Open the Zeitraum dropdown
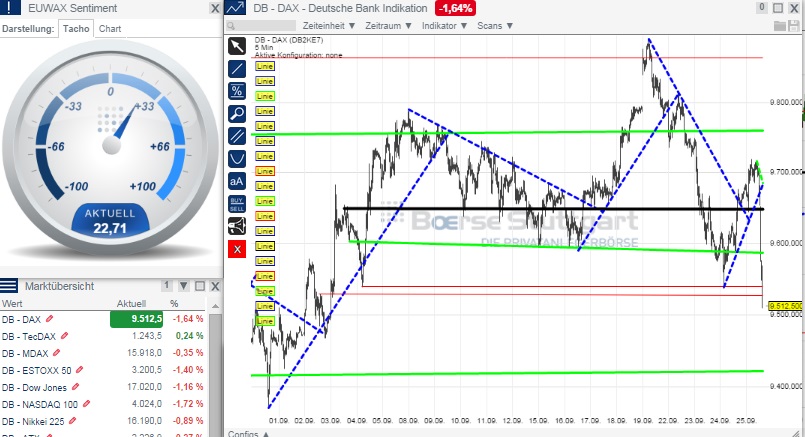 point(388,26)
